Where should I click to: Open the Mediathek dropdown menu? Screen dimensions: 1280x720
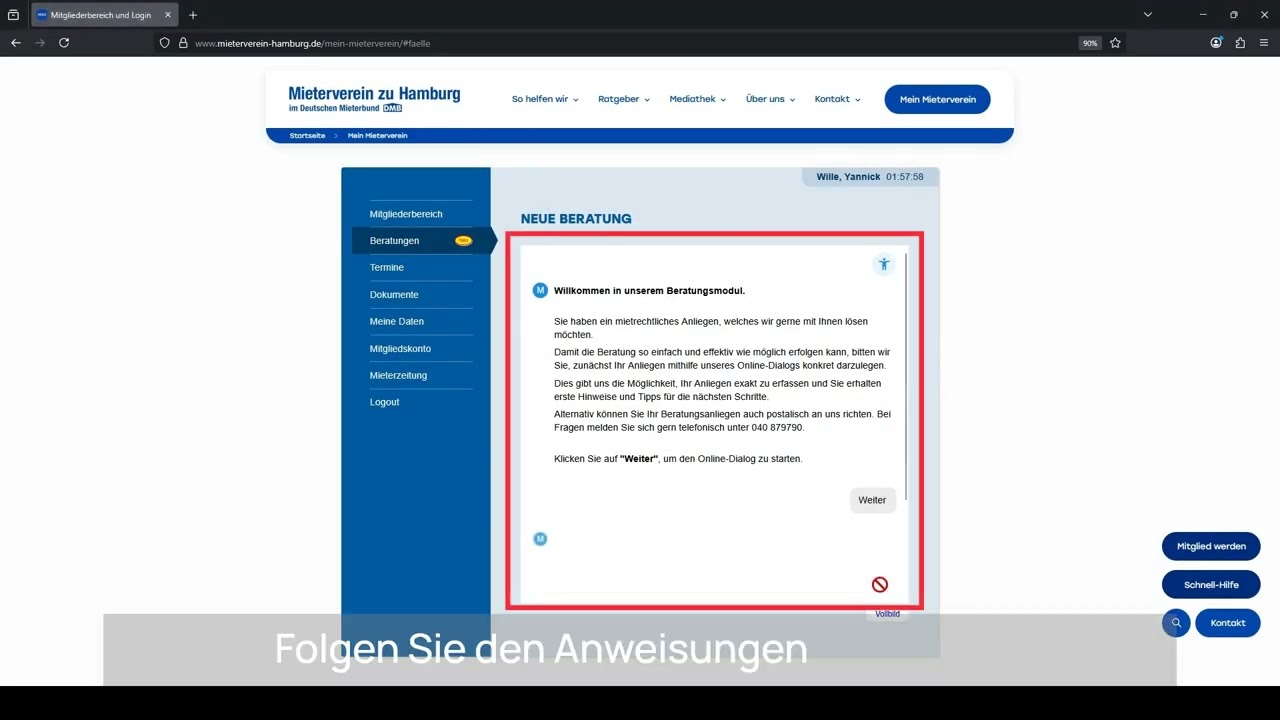click(x=697, y=99)
